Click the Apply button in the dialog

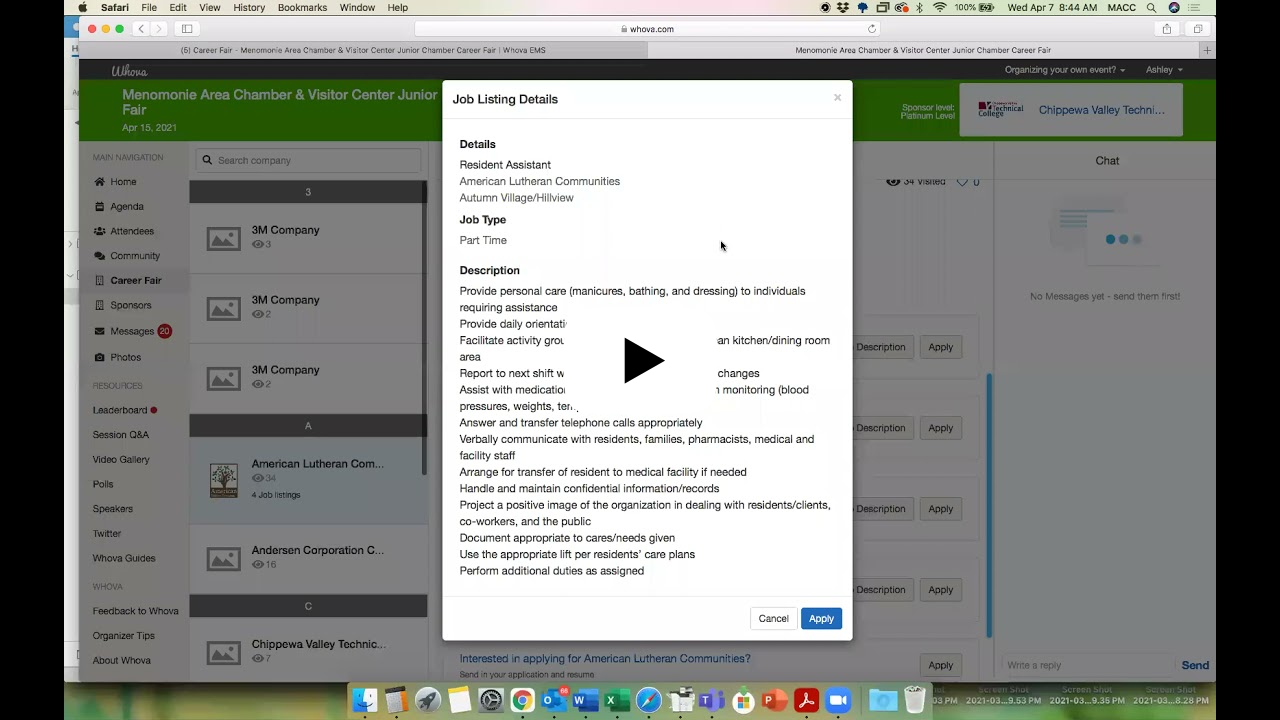tap(821, 619)
